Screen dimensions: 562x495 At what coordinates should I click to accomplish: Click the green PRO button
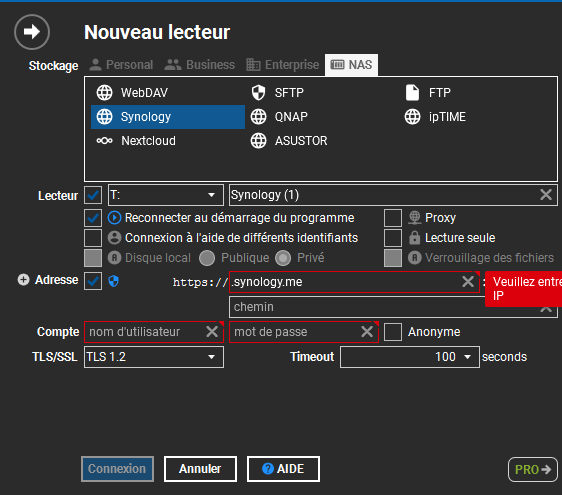[533, 470]
